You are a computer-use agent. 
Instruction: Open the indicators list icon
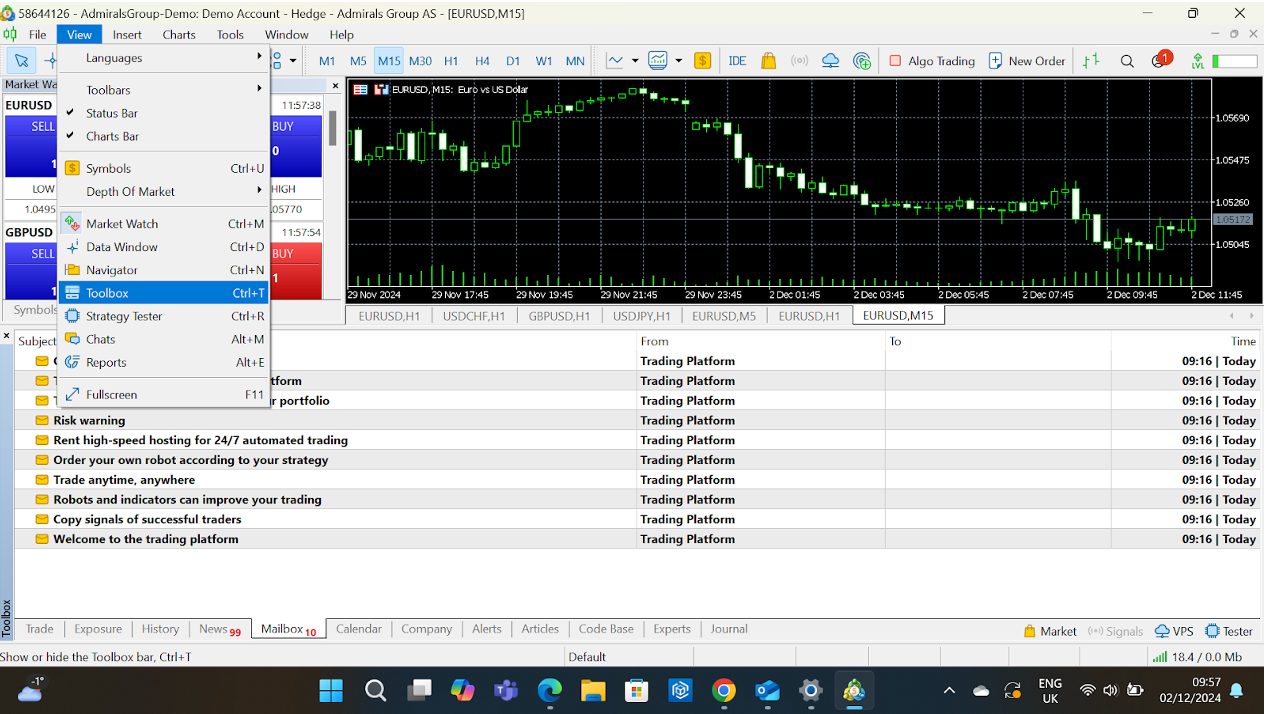pyautogui.click(x=657, y=61)
